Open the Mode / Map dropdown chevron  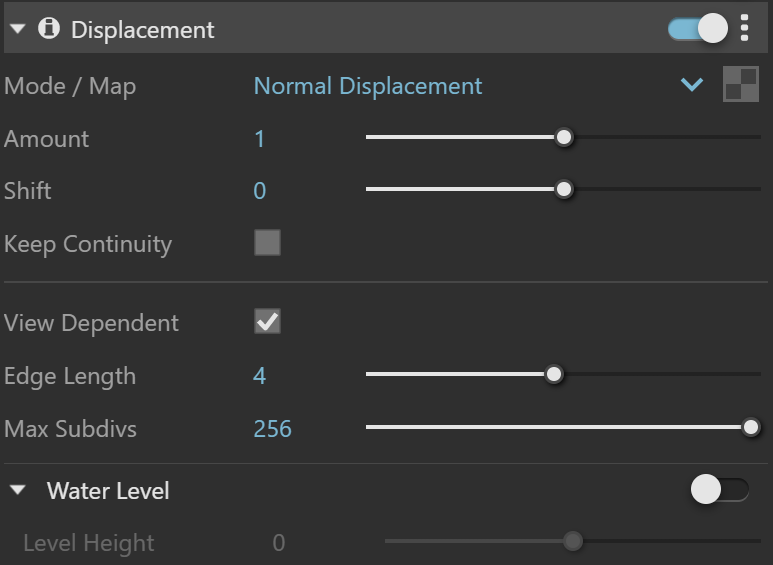(692, 85)
